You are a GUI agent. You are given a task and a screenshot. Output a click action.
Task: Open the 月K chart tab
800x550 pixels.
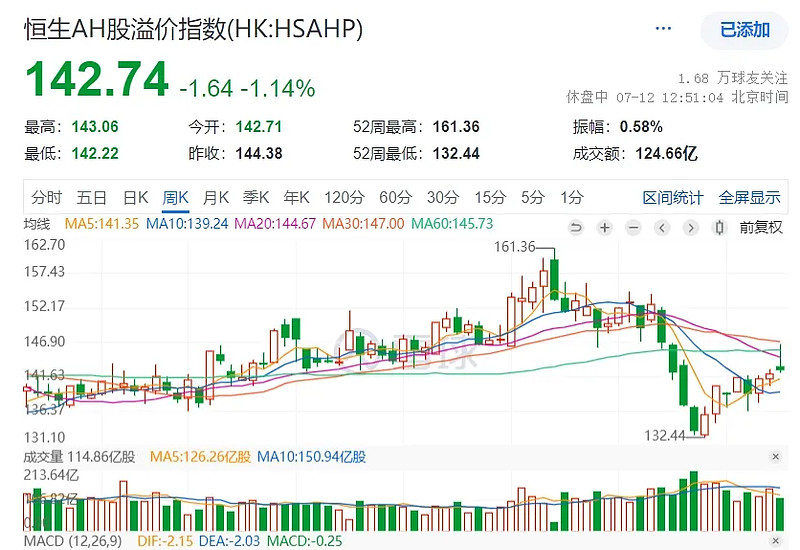[215, 197]
